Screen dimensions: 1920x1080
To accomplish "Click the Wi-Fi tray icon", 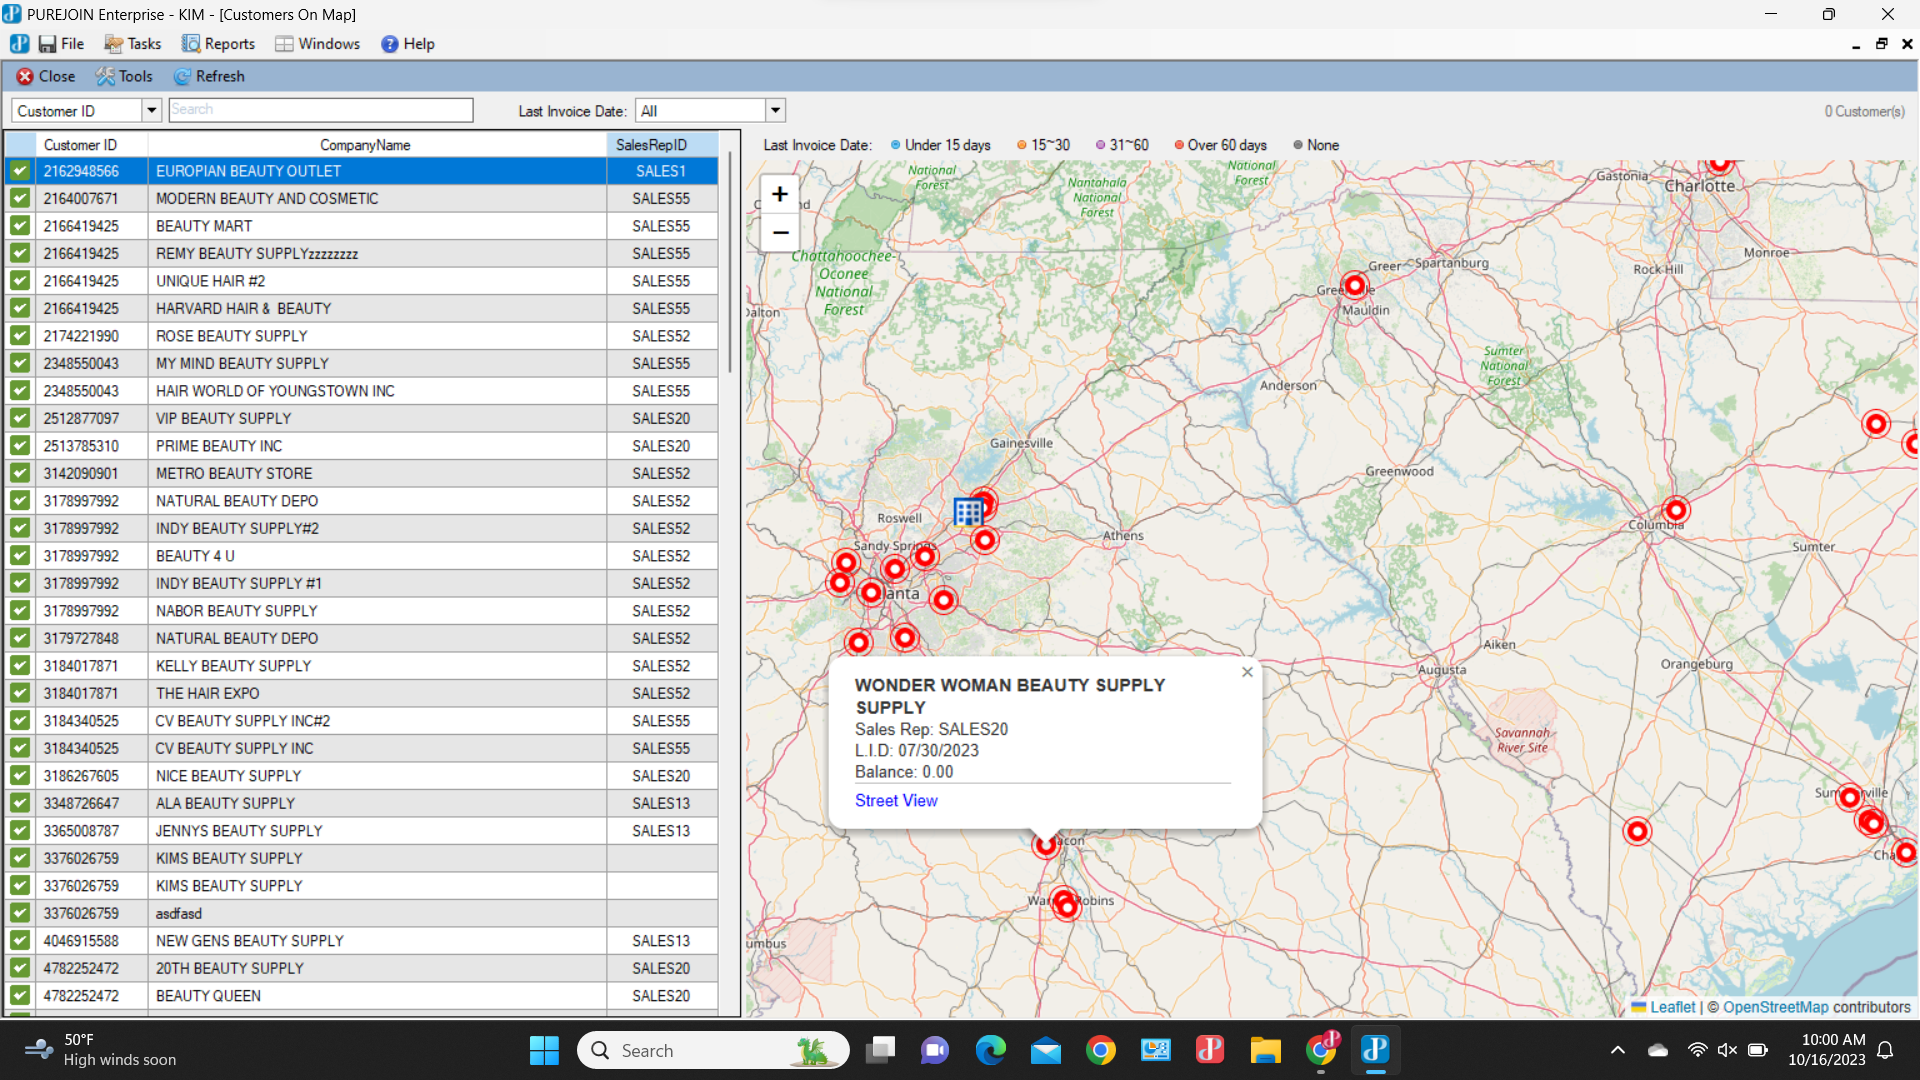I will coord(1697,1050).
